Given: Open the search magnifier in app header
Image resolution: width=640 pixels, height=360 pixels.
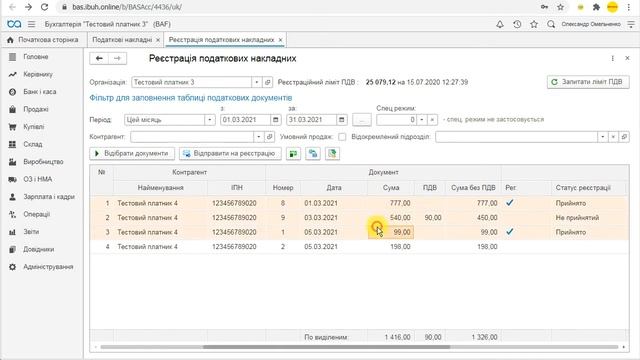Looking at the screenshot, I should [x=551, y=24].
